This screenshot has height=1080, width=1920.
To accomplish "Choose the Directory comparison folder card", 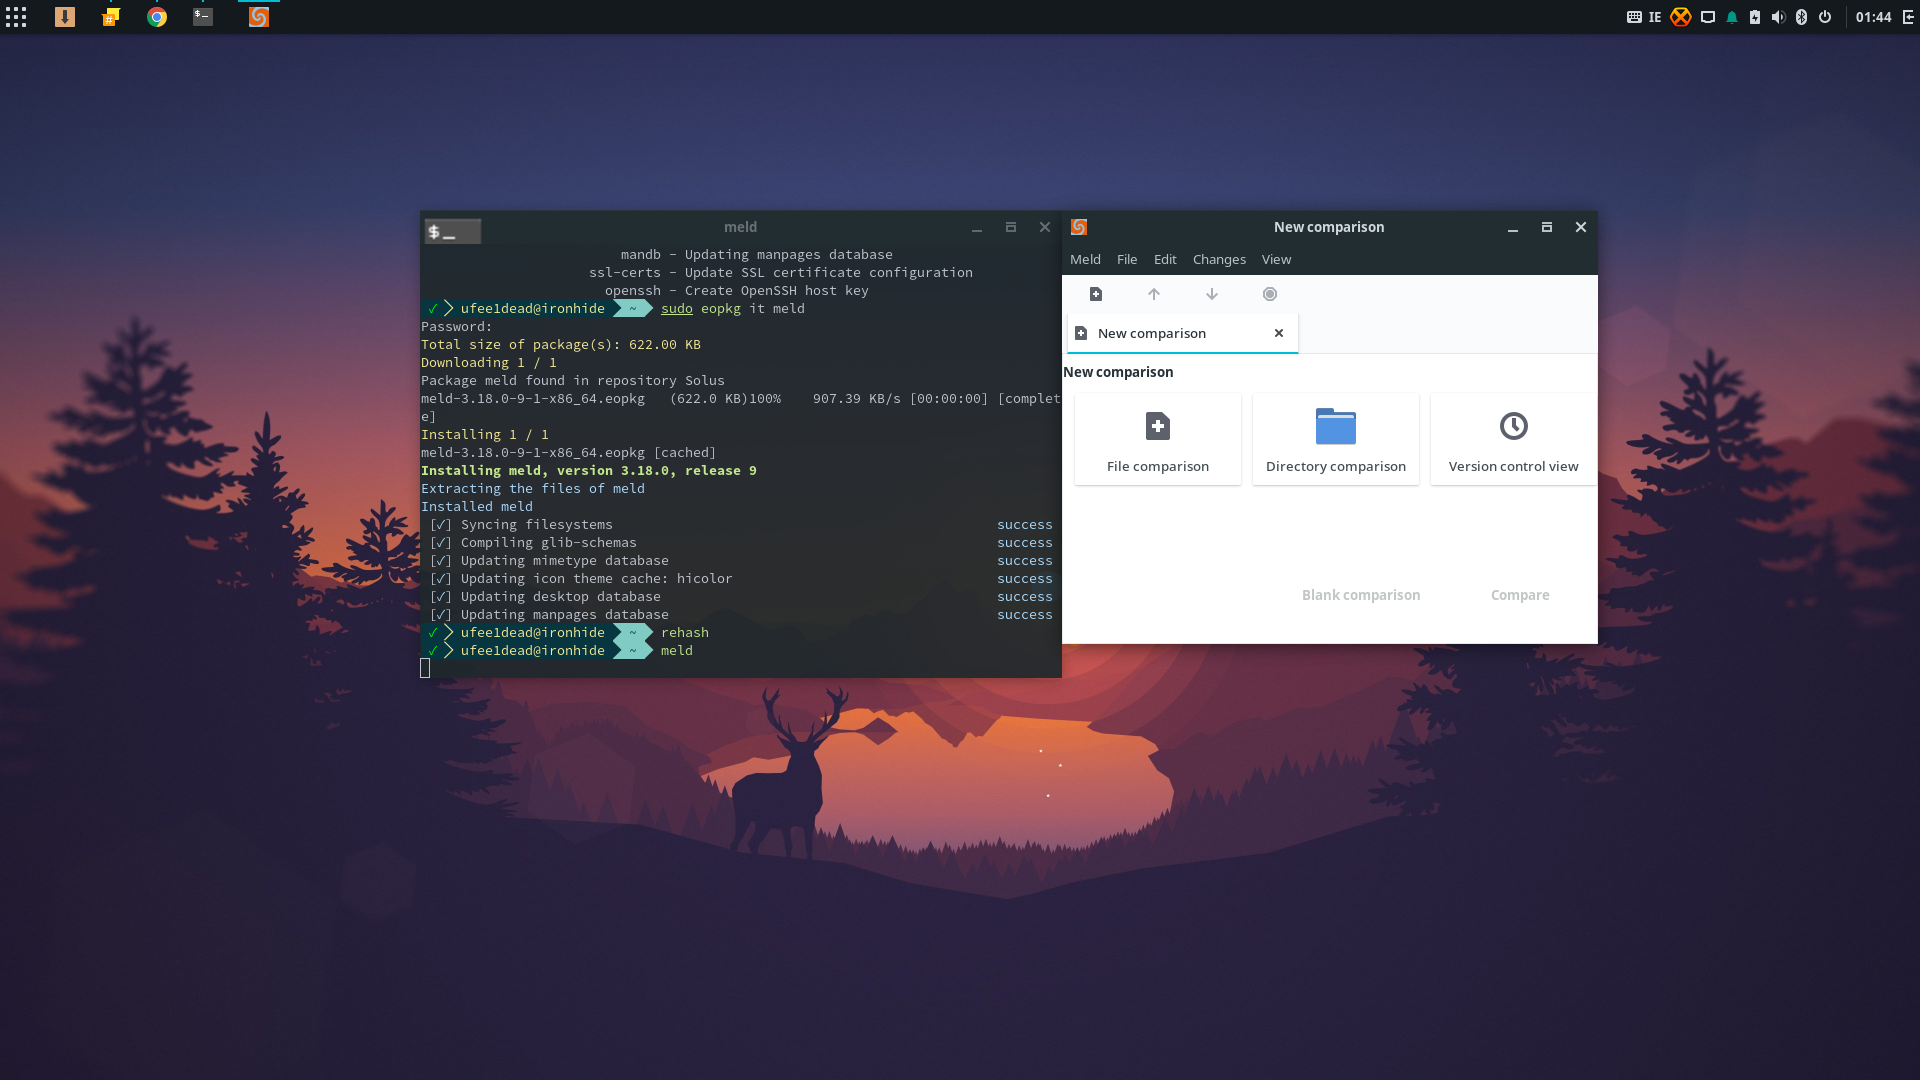I will (1336, 439).
